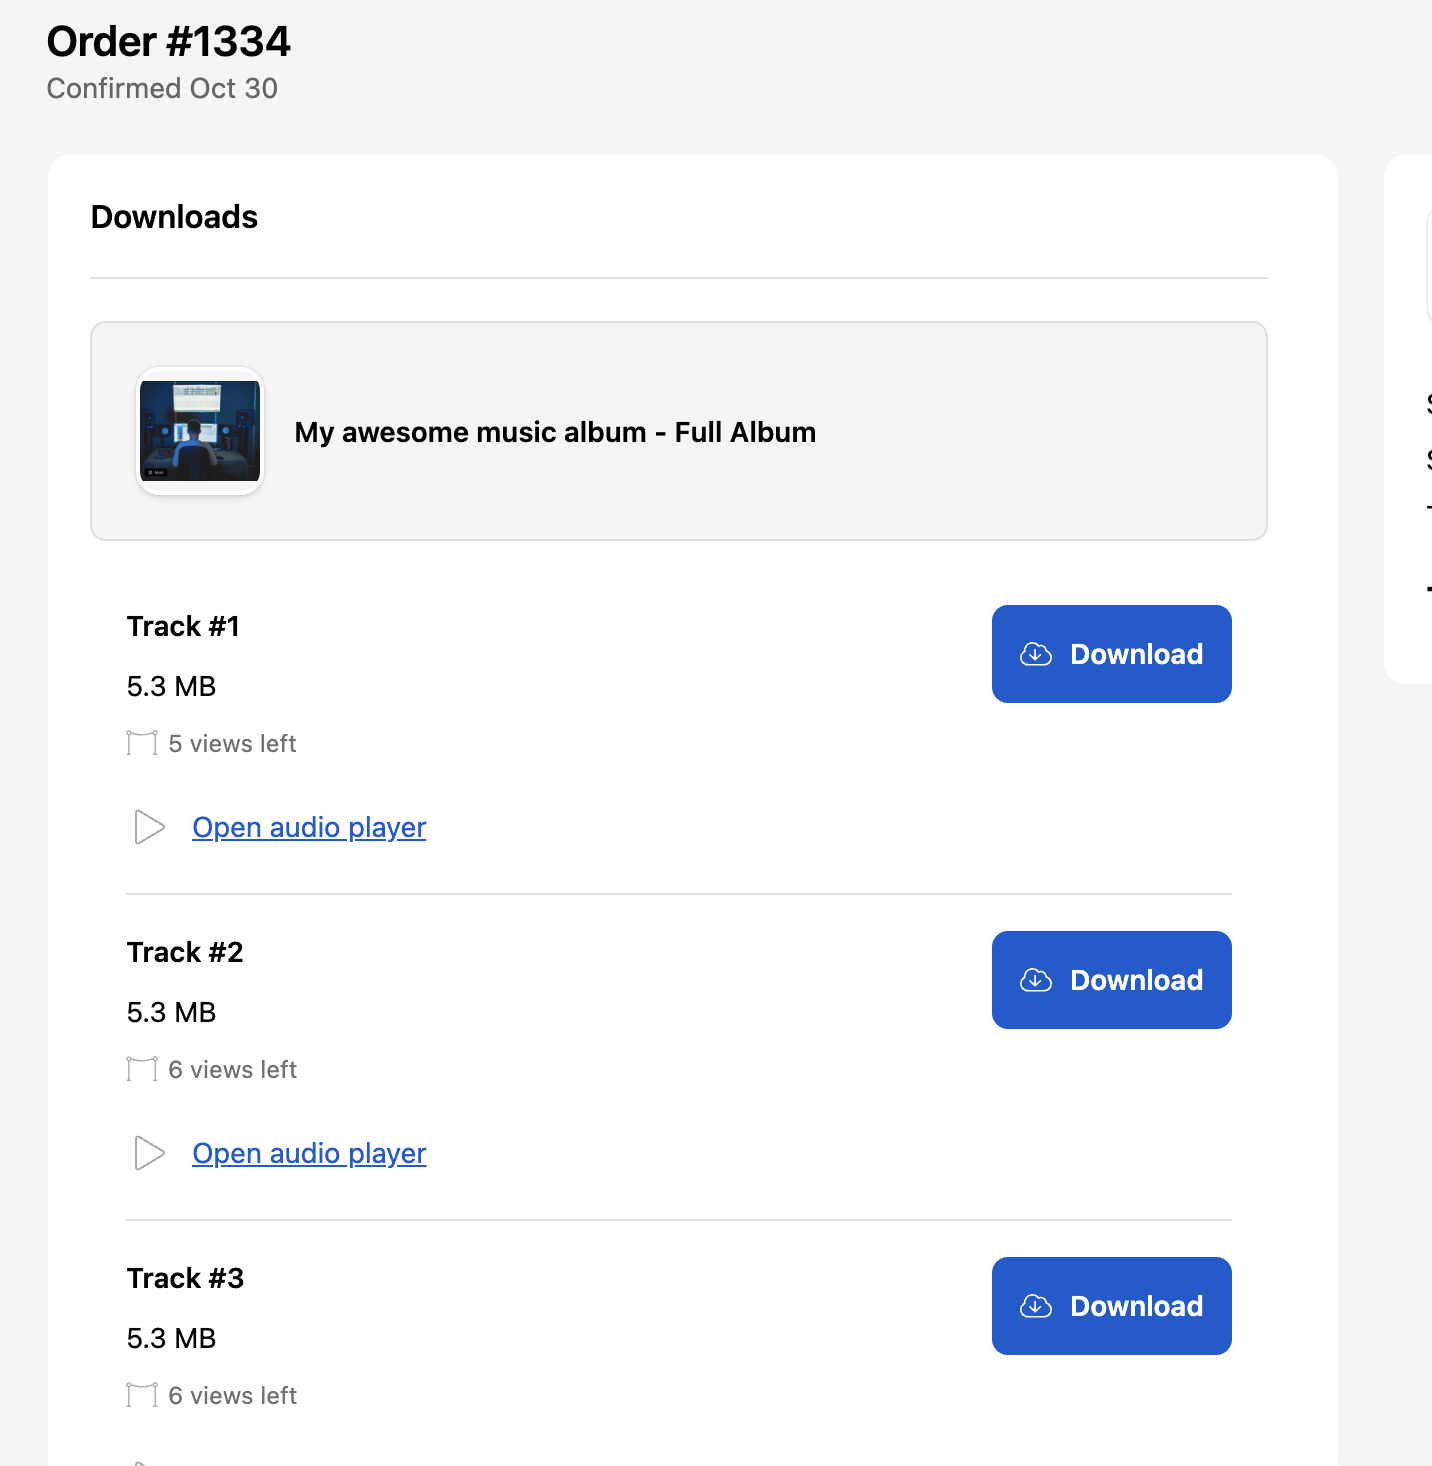Viewport: 1432px width, 1466px height.
Task: Open audio player for Track #2
Action: (x=309, y=1154)
